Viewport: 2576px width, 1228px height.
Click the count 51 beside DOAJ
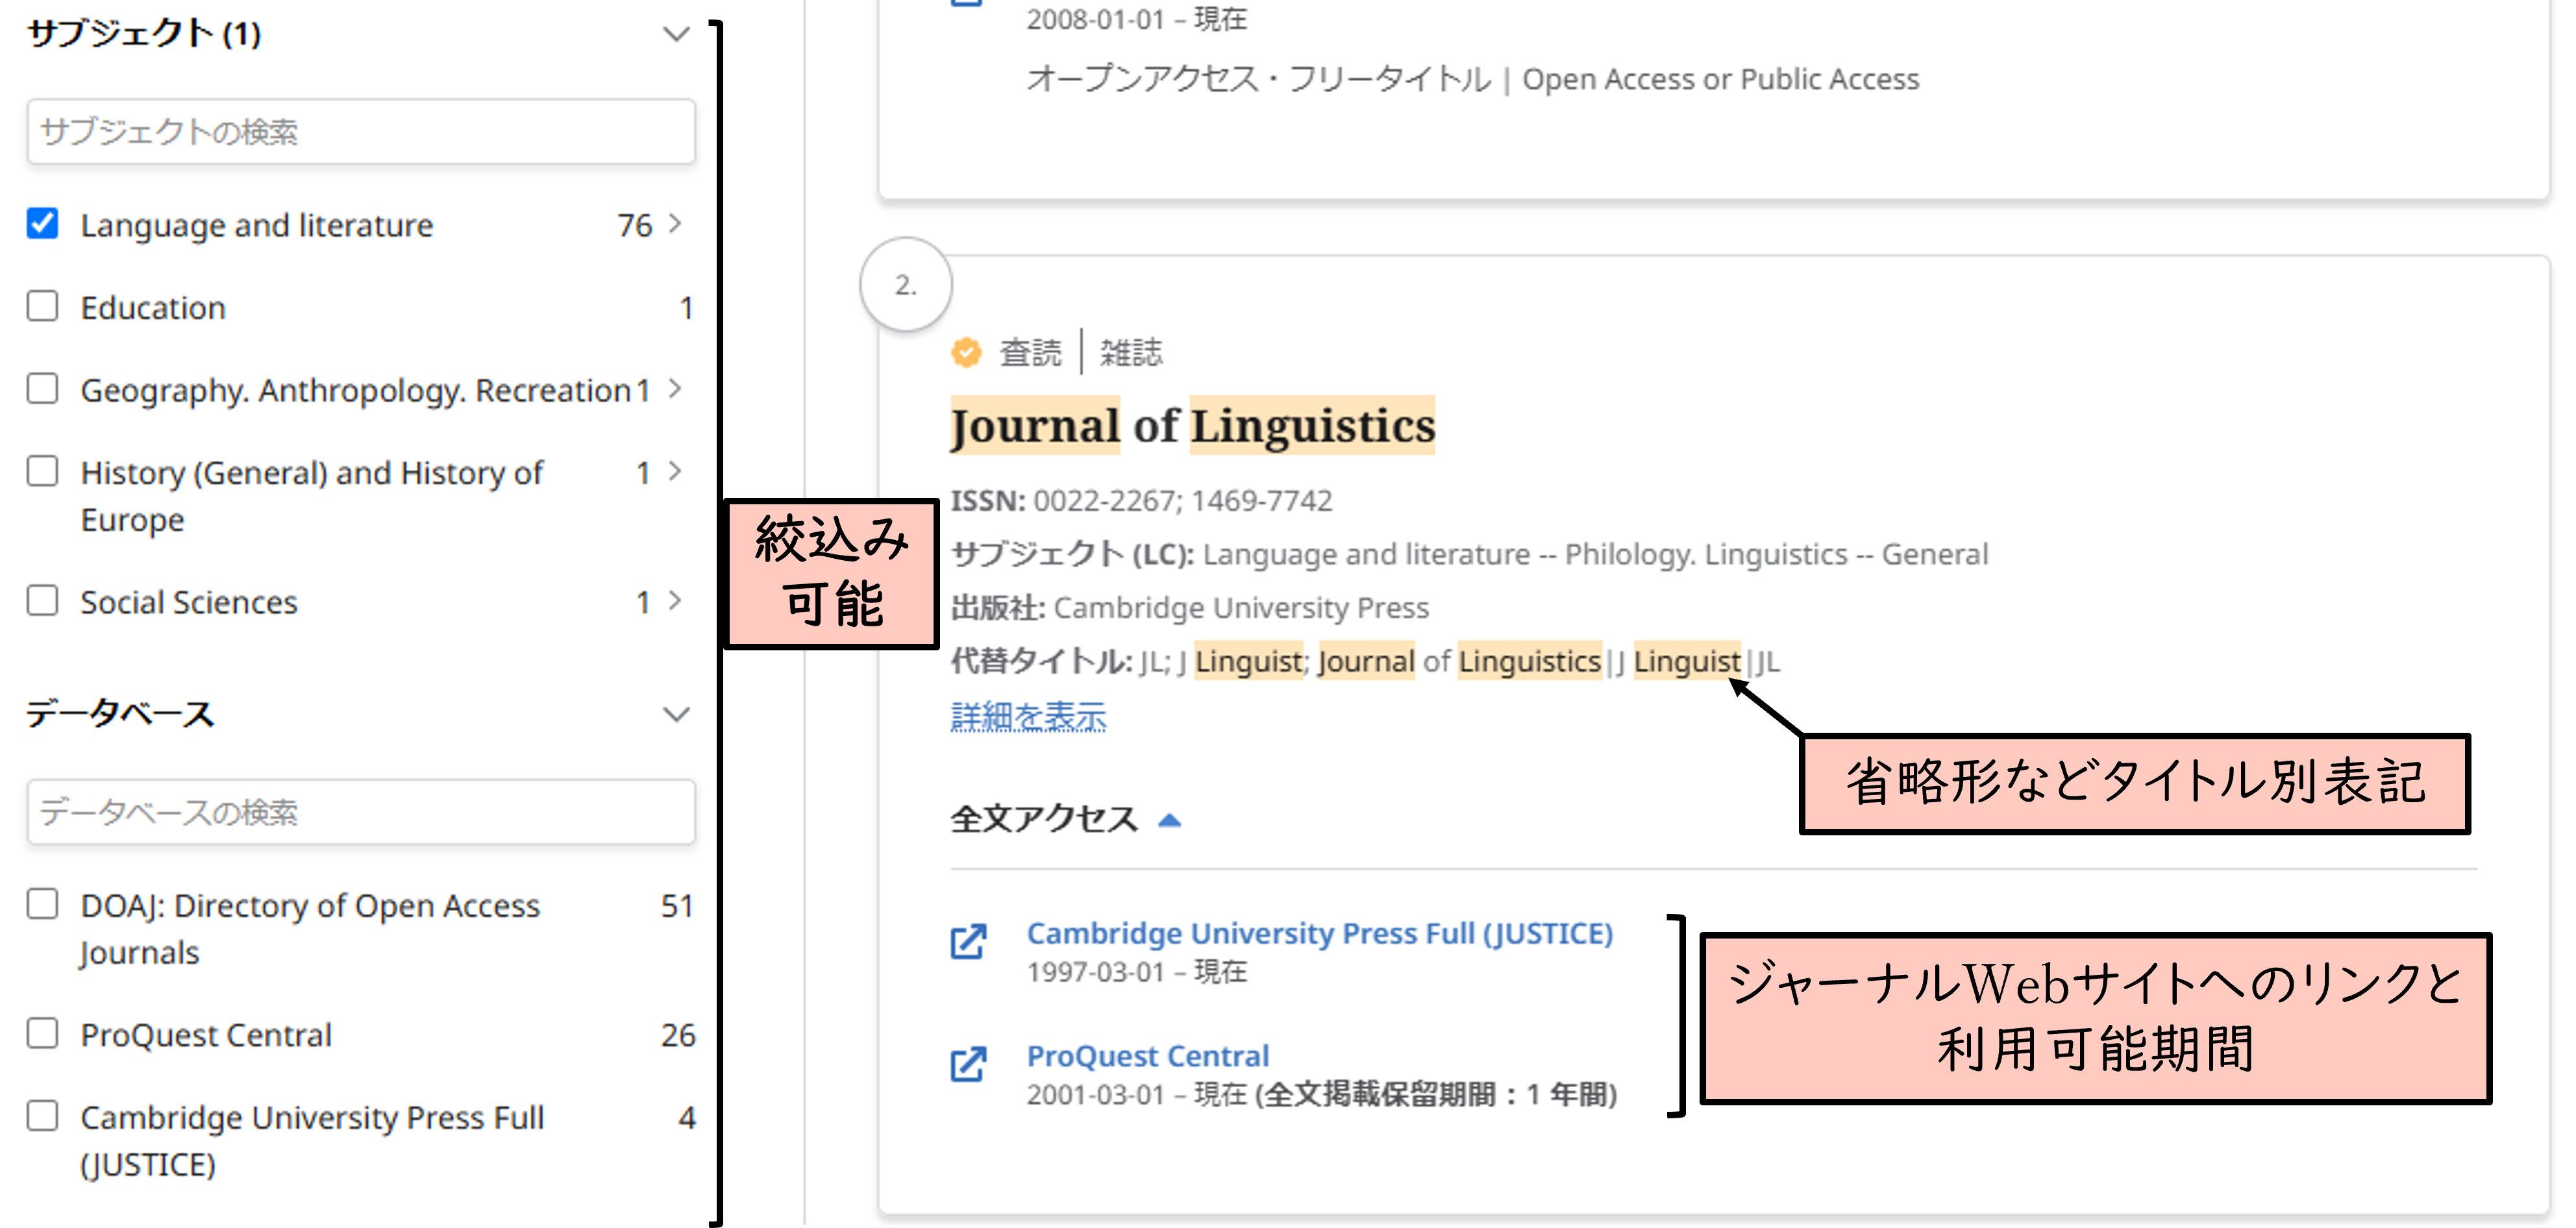[677, 906]
